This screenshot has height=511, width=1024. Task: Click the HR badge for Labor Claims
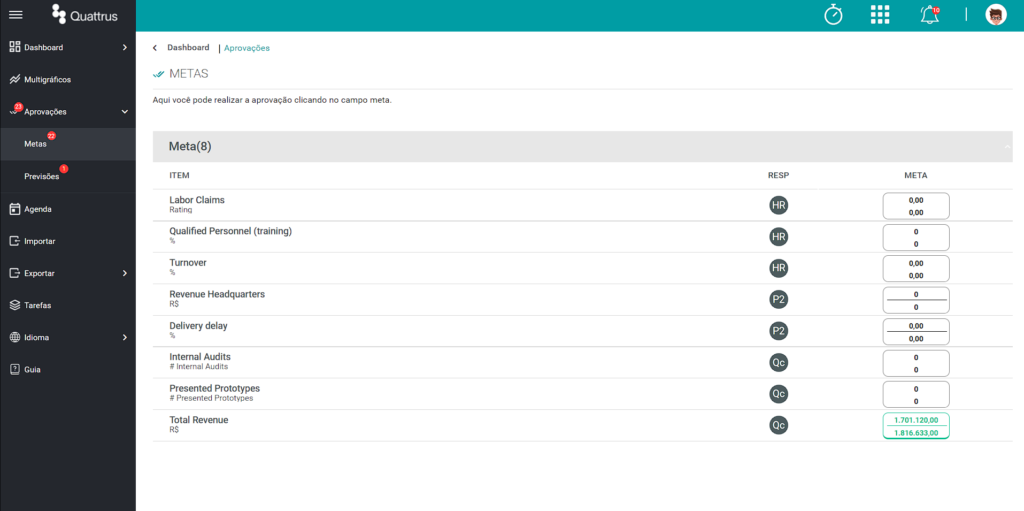(x=778, y=205)
